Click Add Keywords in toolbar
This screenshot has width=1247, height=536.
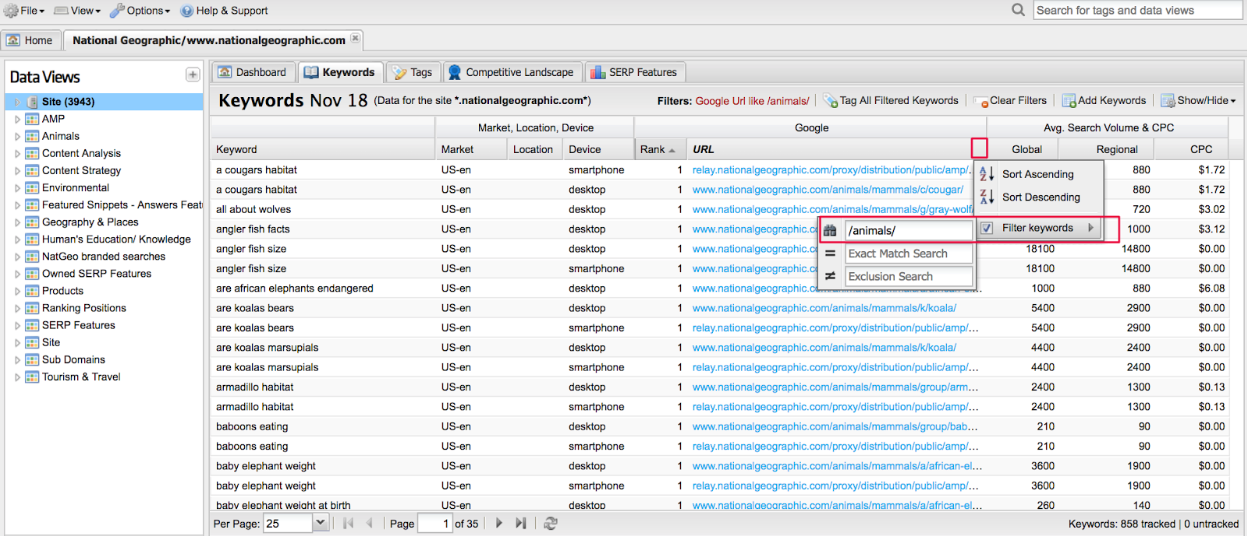pos(1104,101)
